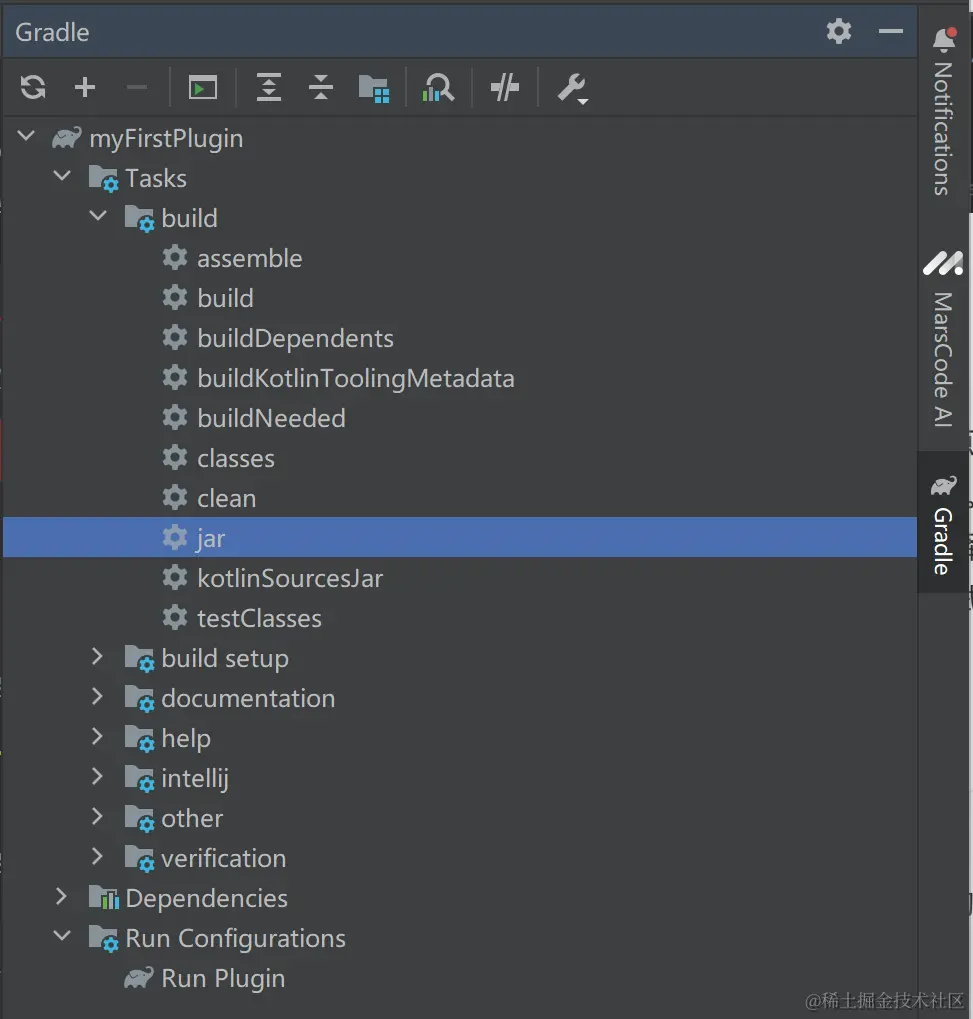
Task: Click the verification folder icon
Action: click(139, 858)
